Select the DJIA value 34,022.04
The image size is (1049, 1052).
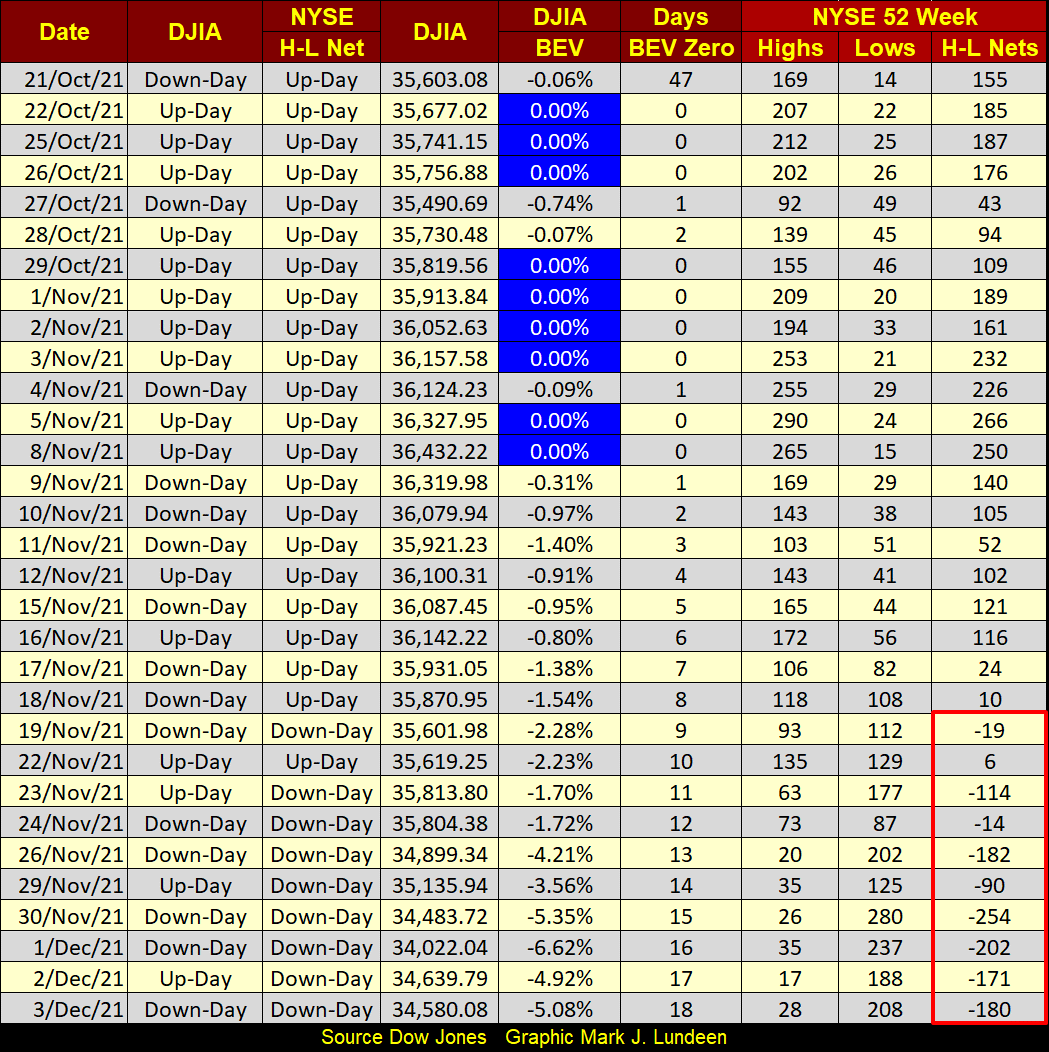pos(440,948)
